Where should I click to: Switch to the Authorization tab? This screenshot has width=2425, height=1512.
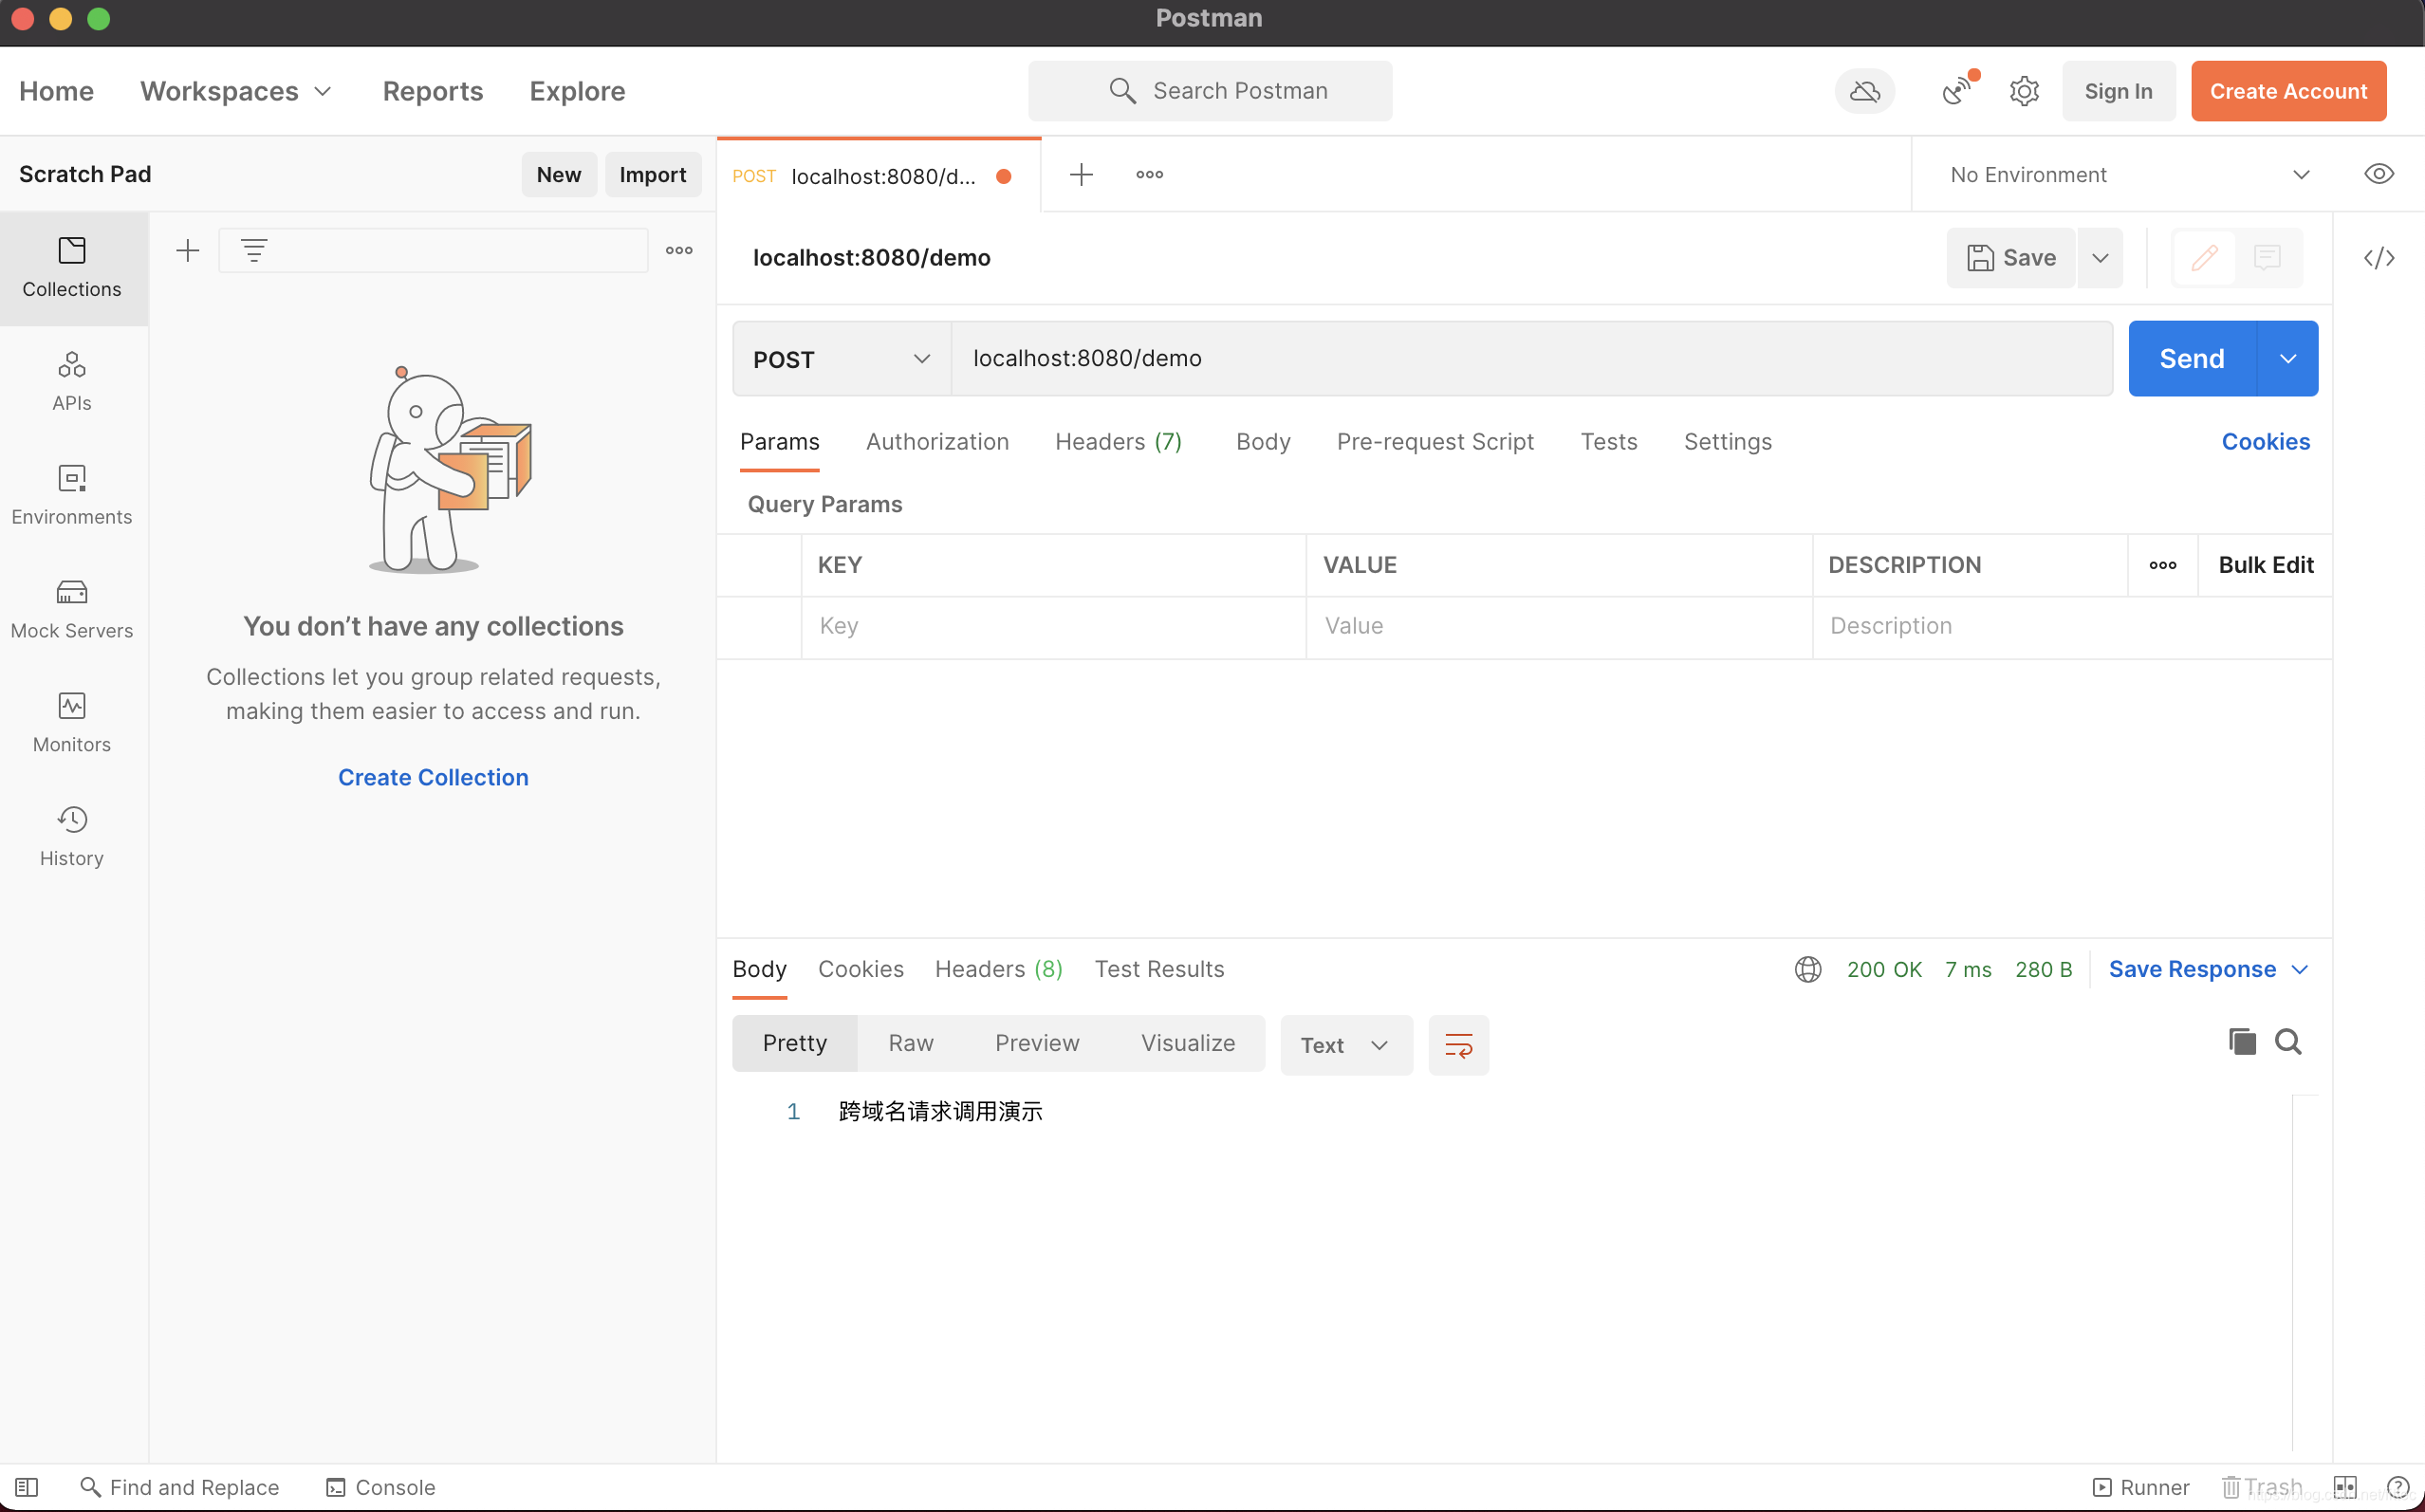(937, 442)
